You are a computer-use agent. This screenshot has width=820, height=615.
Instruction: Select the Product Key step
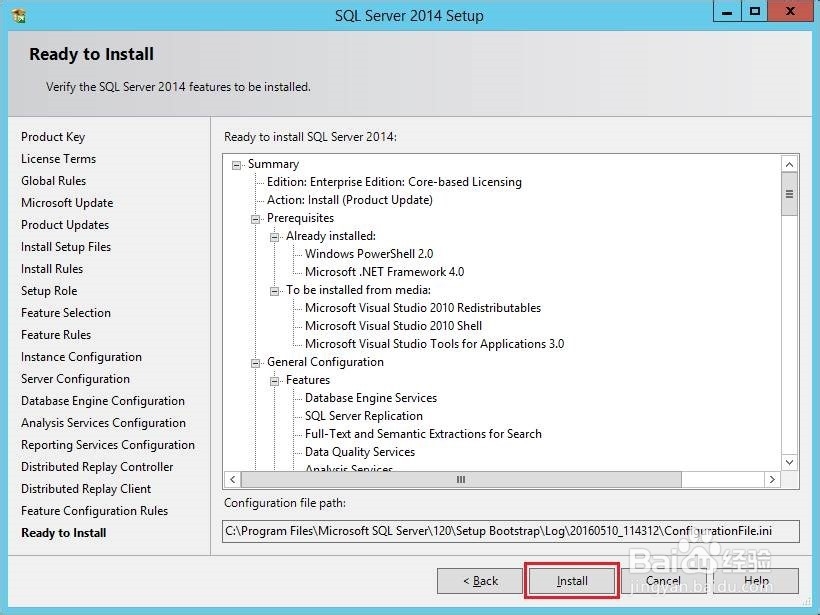coord(53,137)
